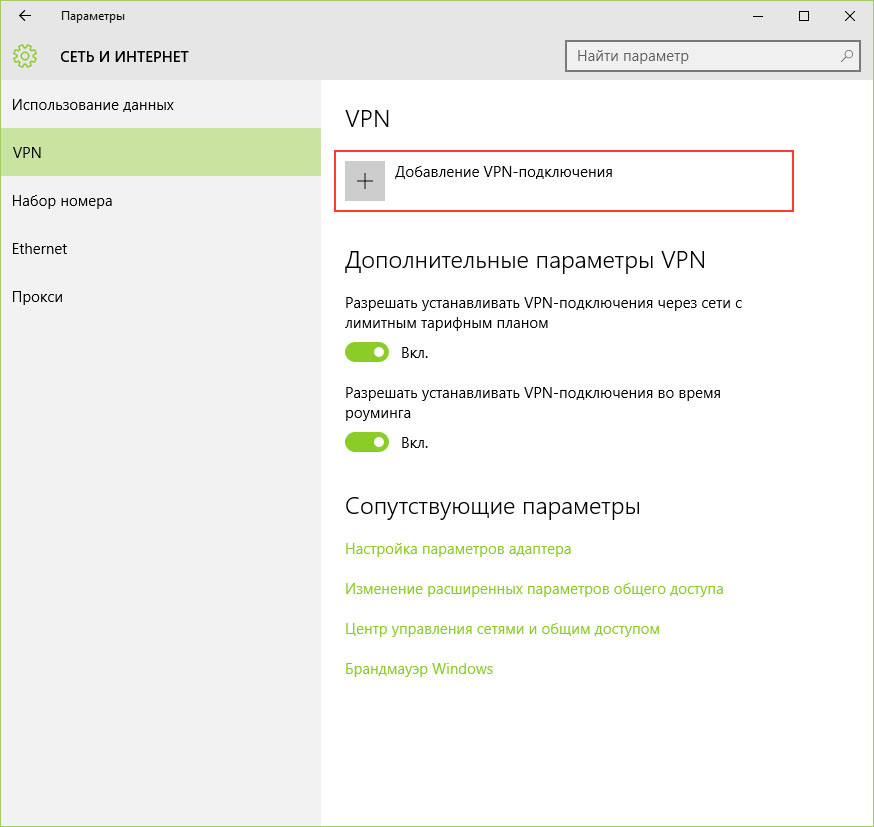Click the plus icon to add VPN

(x=365, y=181)
